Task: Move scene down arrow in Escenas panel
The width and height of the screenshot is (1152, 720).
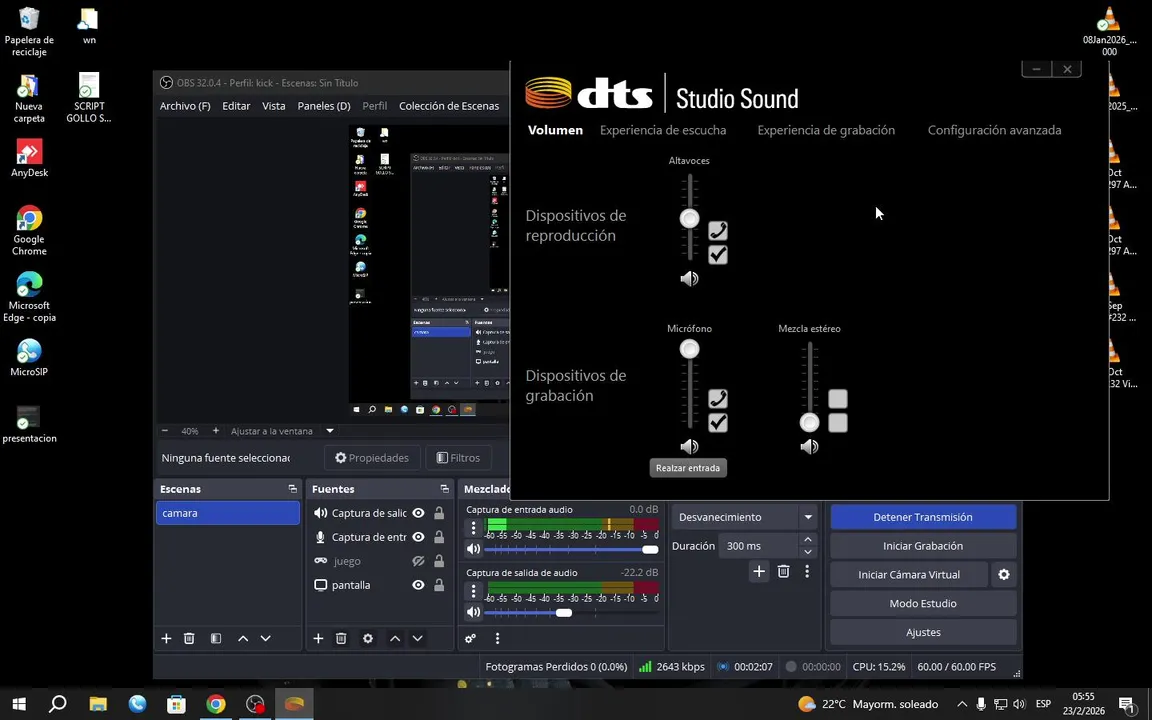Action: tap(266, 638)
